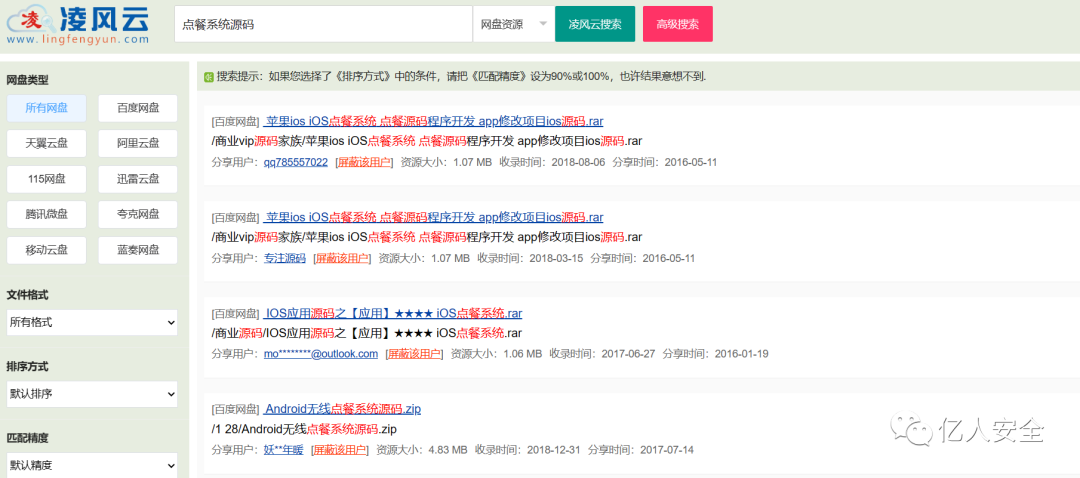This screenshot has width=1080, height=478.
Task: Click the 文件格式 section heading
Action: (x=28, y=295)
